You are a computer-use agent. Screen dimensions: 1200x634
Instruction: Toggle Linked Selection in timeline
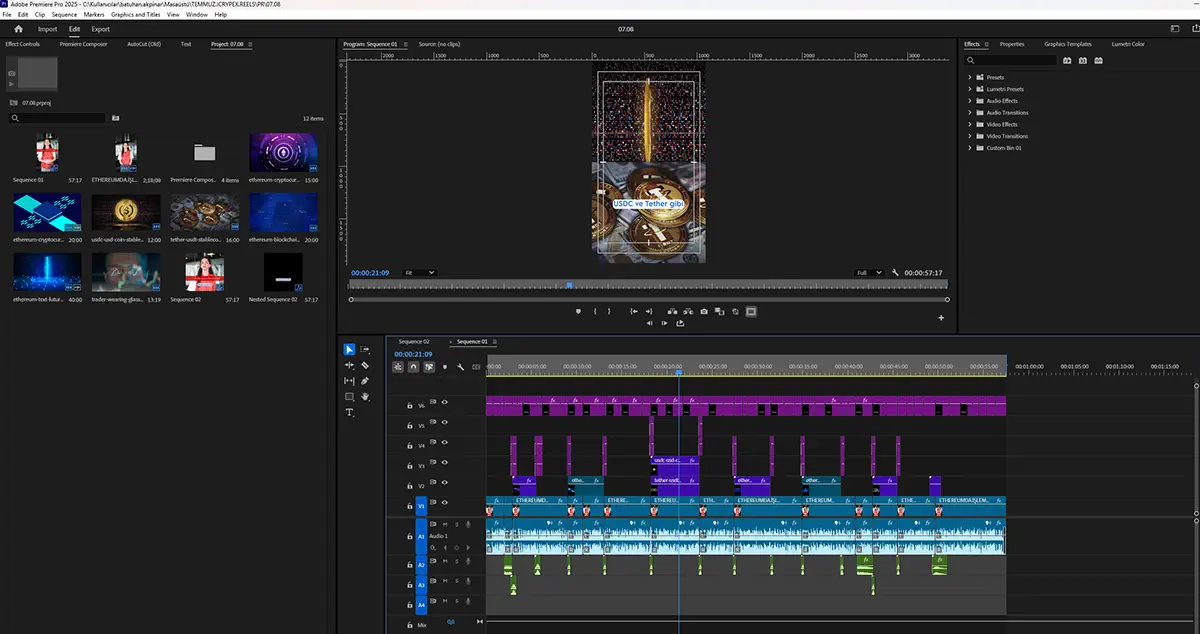click(x=429, y=367)
